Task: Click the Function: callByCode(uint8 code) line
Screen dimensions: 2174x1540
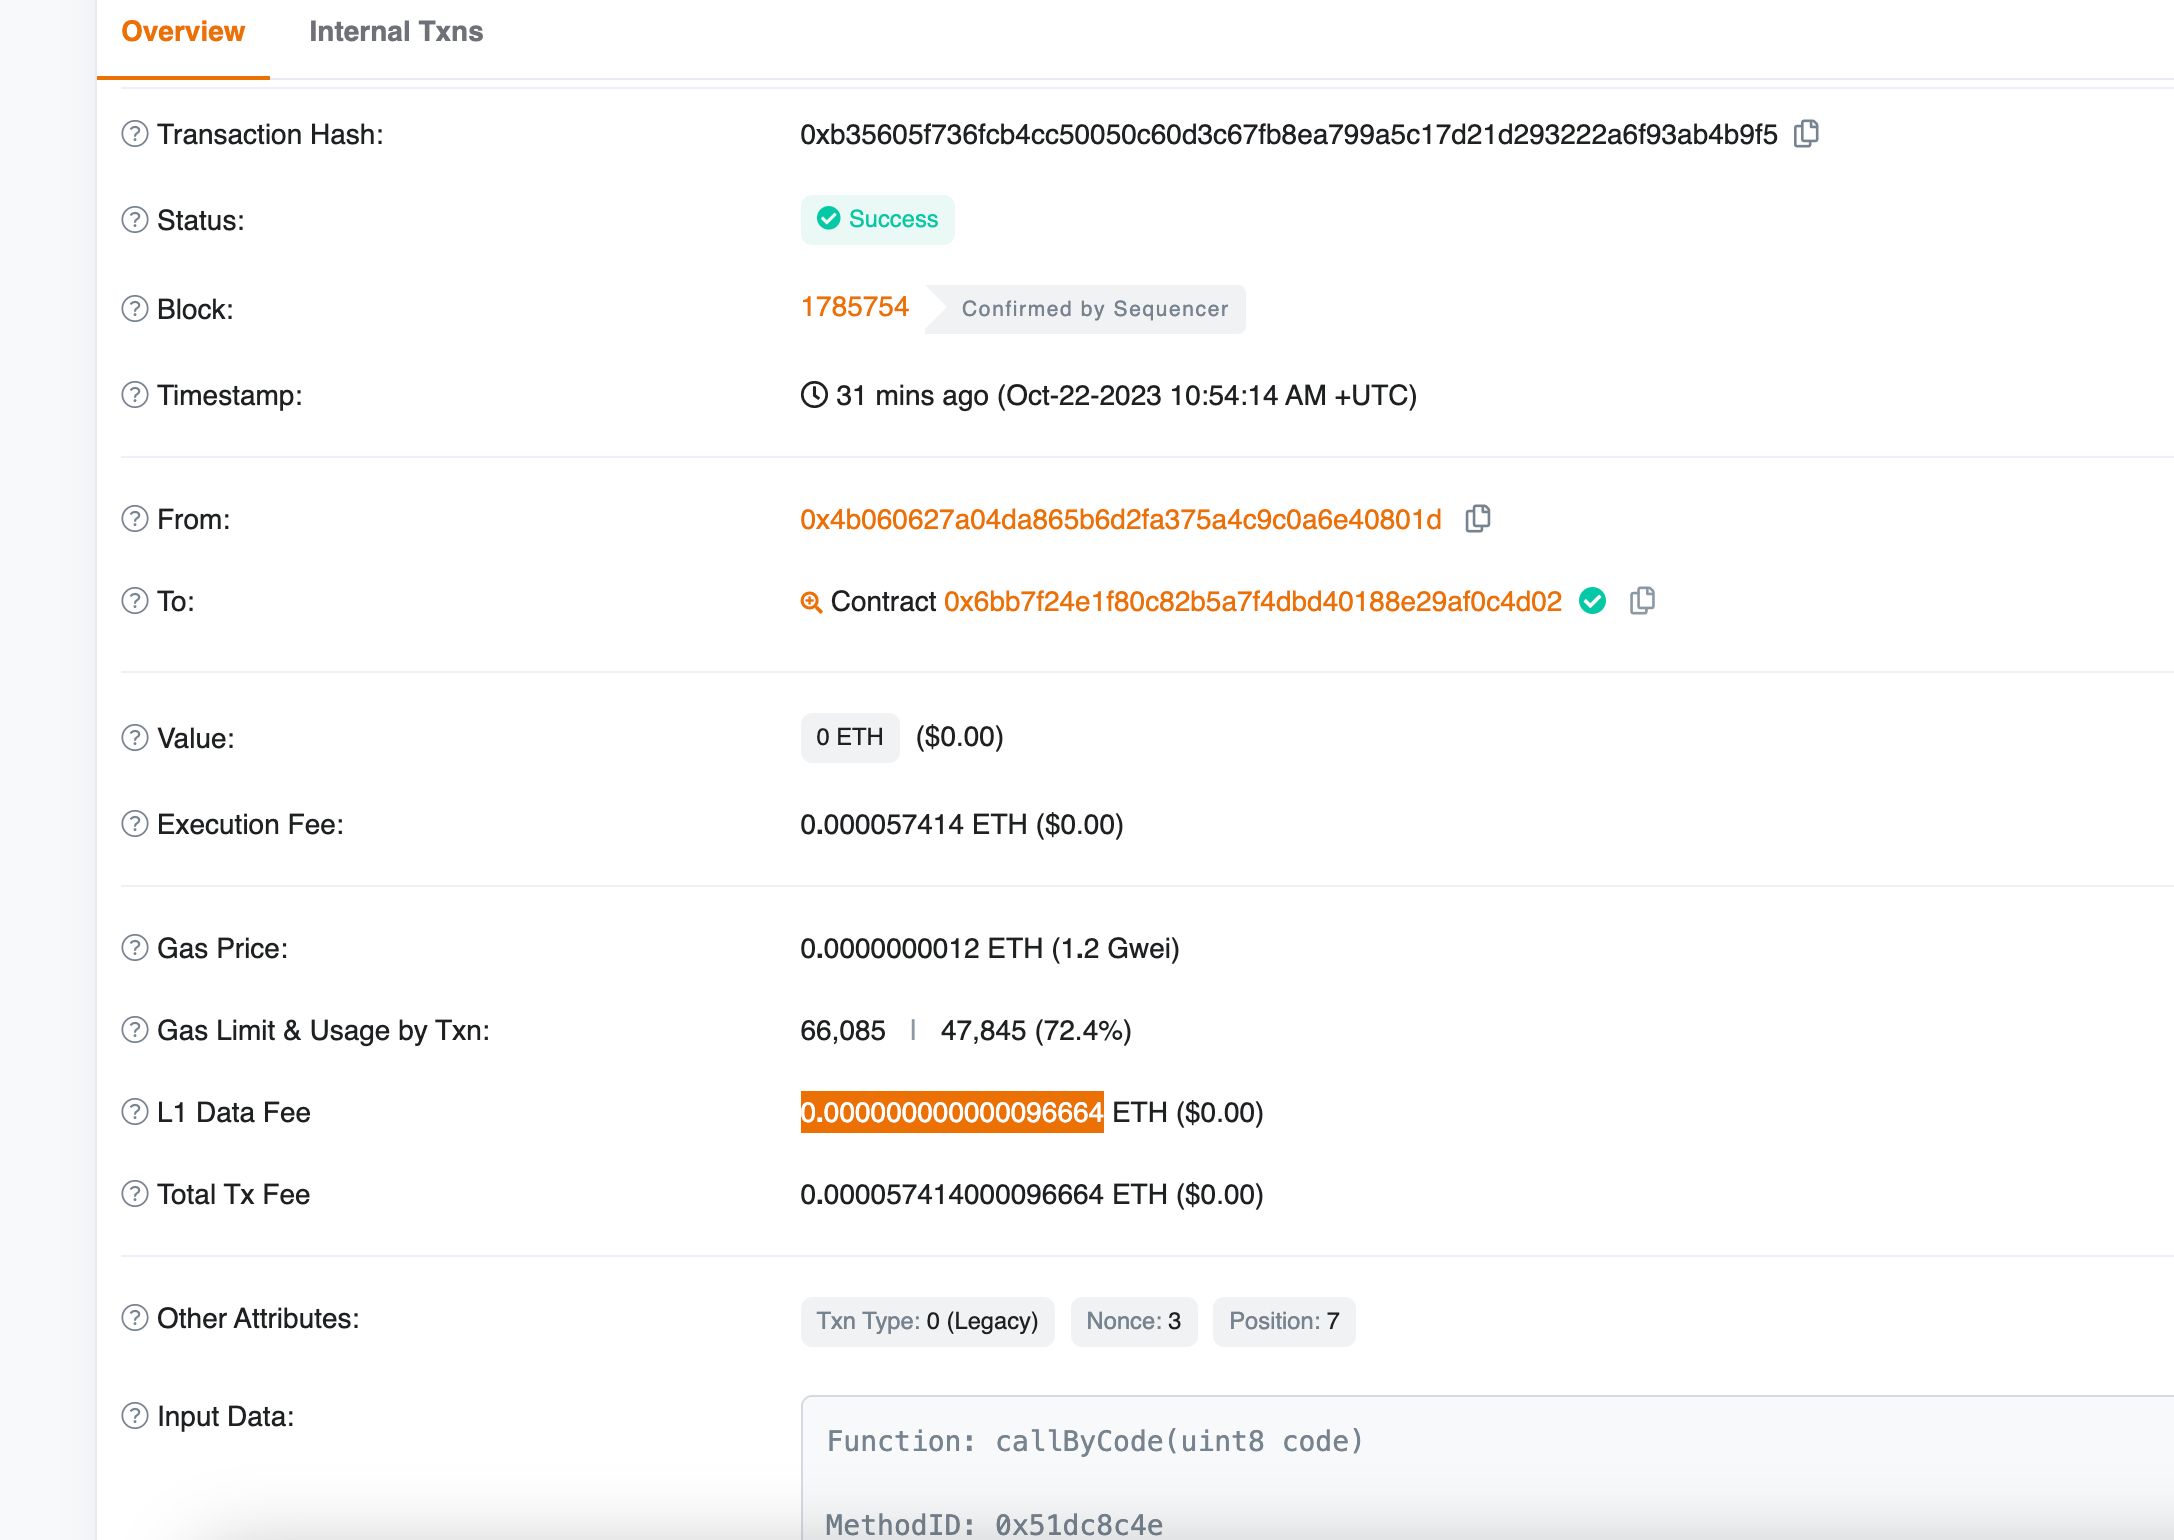Action: [1095, 1442]
